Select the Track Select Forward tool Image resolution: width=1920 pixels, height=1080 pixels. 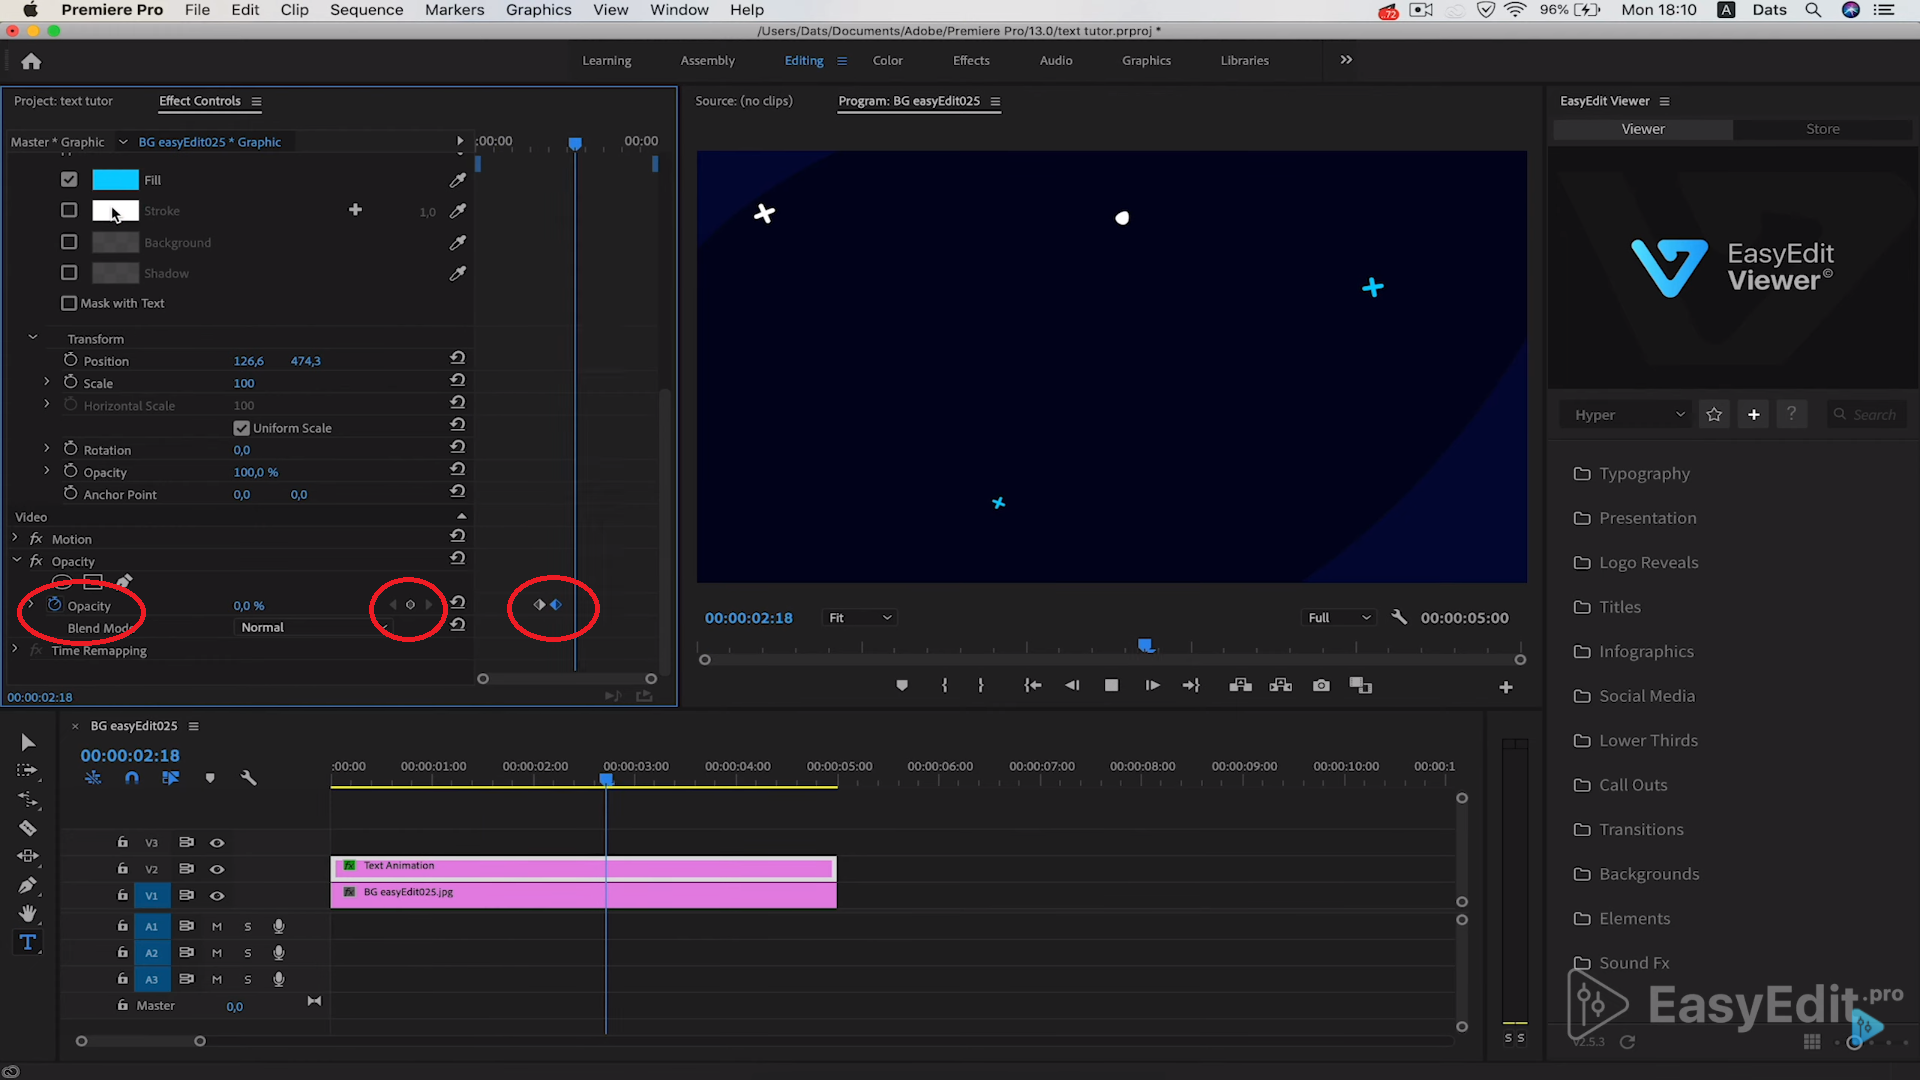(x=27, y=771)
